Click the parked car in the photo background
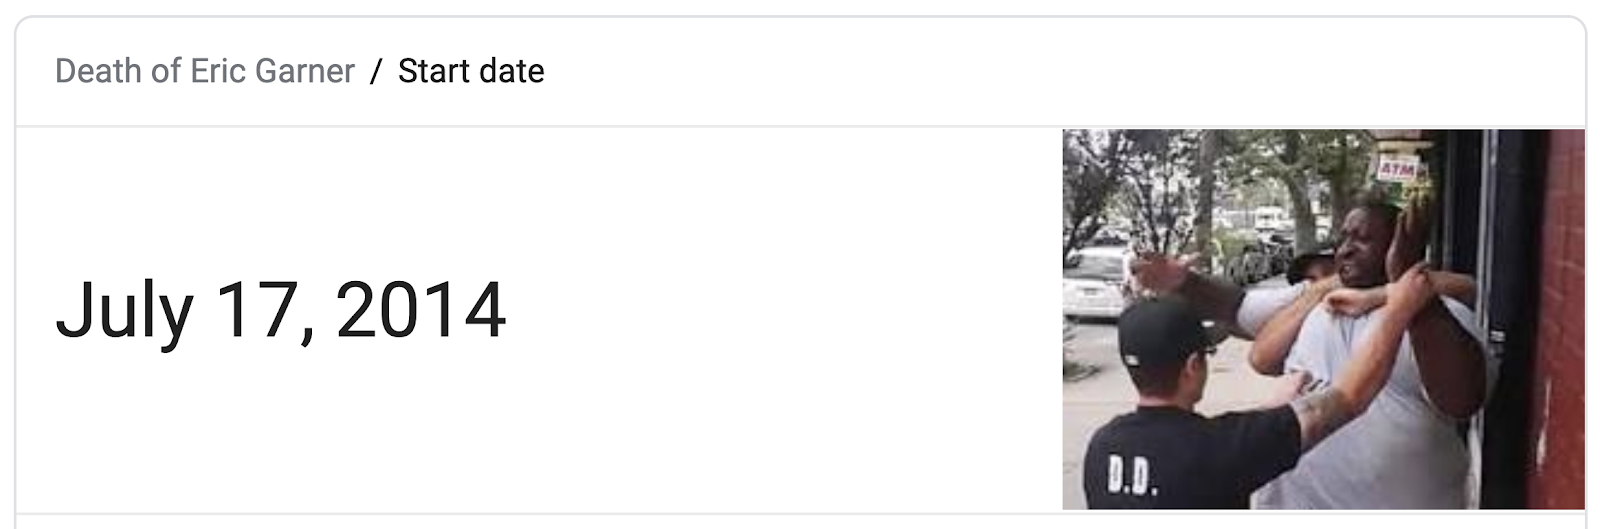The image size is (1600, 529). coord(1095,283)
